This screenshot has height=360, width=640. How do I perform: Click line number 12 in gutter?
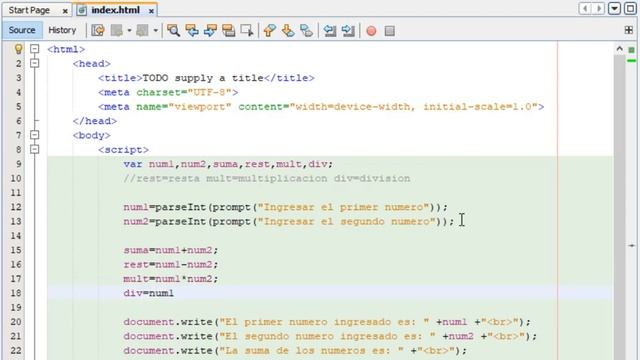click(x=16, y=207)
